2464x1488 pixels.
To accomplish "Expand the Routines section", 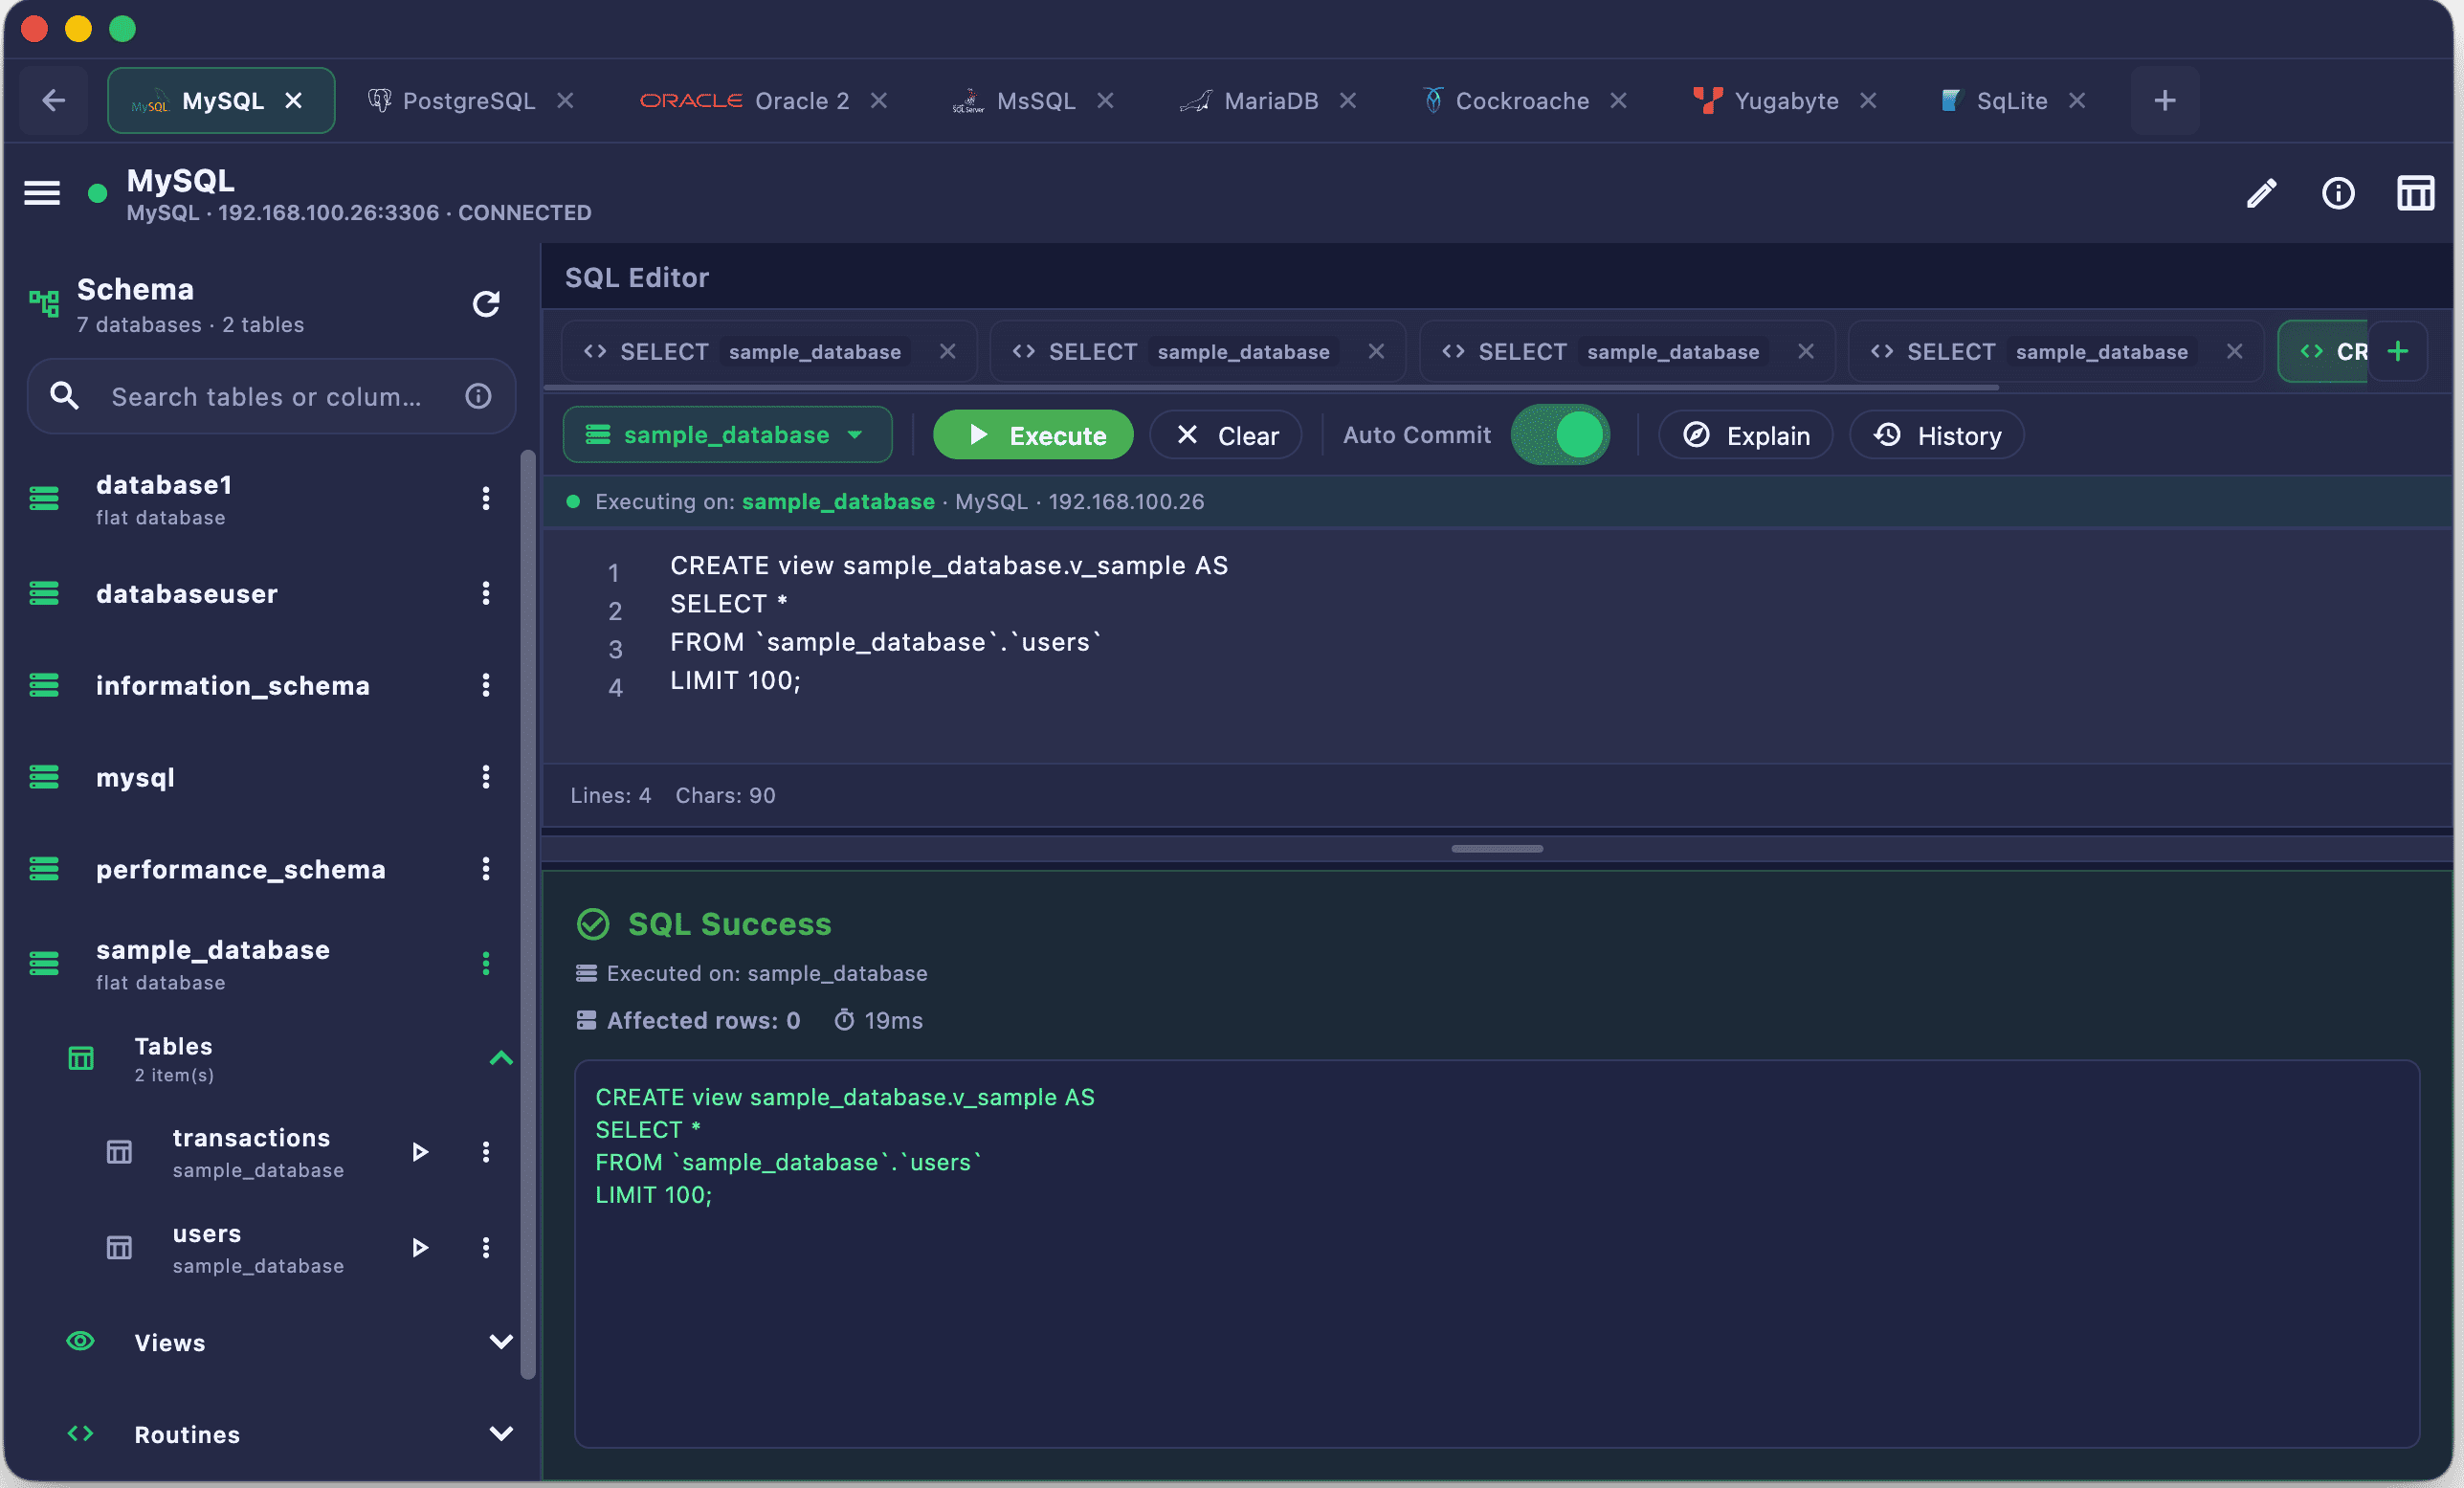I will point(501,1434).
